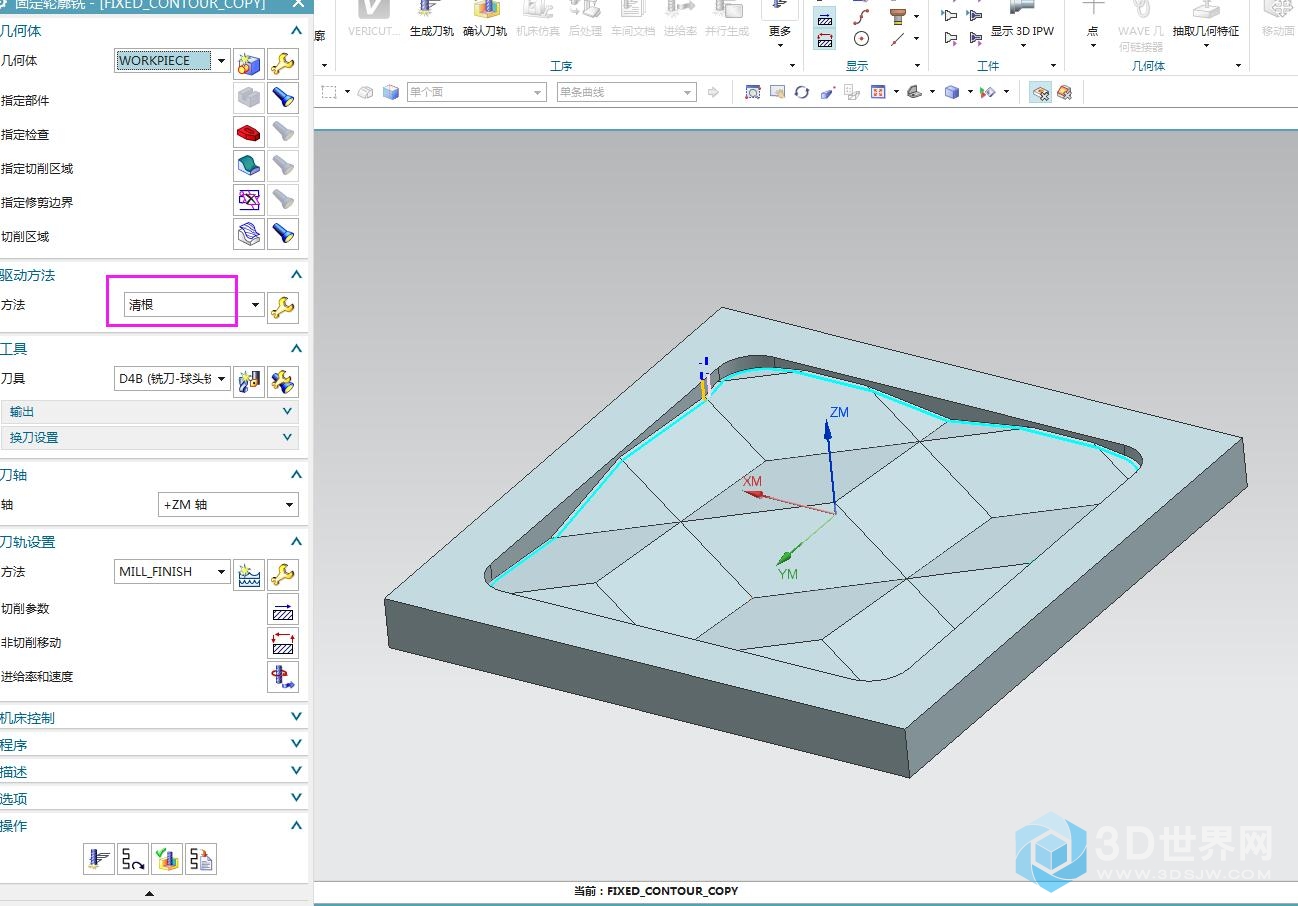This screenshot has width=1298, height=906.
Task: Click the rotate view toolbar icon
Action: (802, 92)
